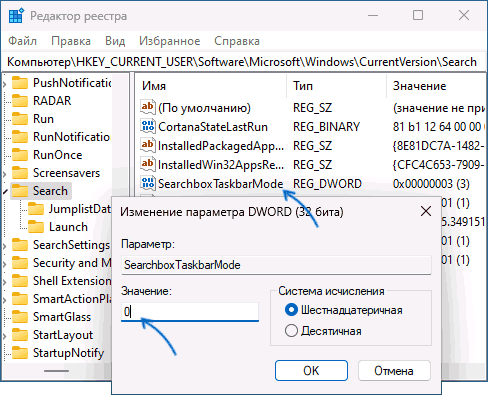
Task: Click the Отмена button
Action: tap(394, 370)
